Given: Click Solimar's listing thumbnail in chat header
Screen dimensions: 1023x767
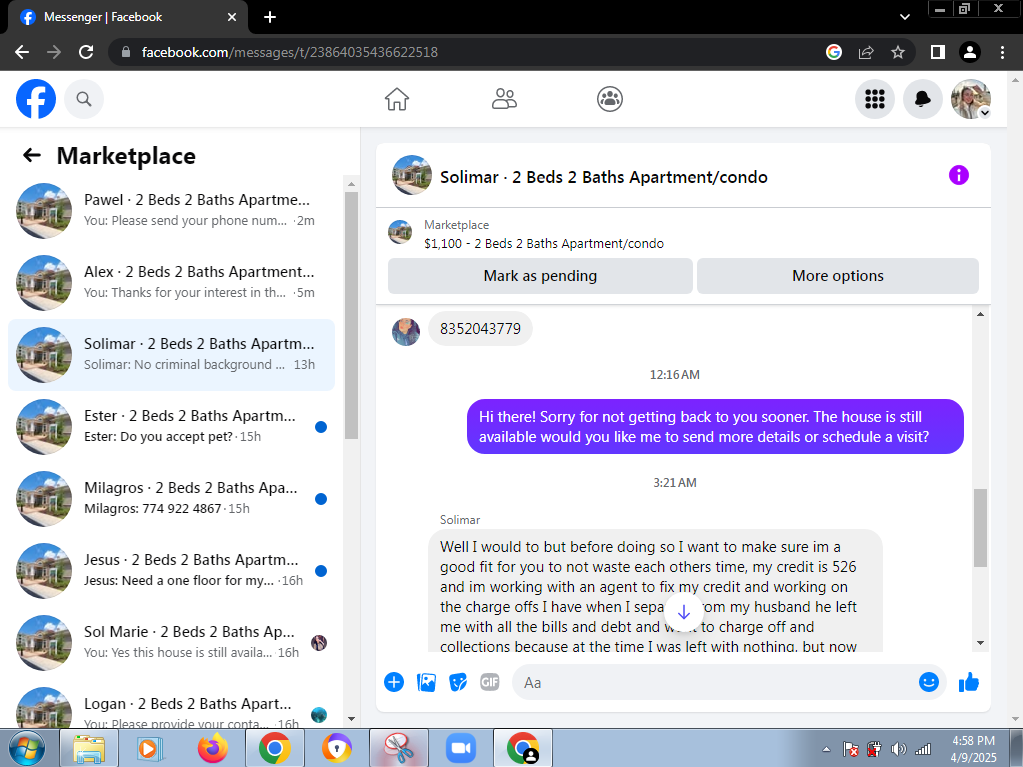Looking at the screenshot, I should (x=412, y=175).
